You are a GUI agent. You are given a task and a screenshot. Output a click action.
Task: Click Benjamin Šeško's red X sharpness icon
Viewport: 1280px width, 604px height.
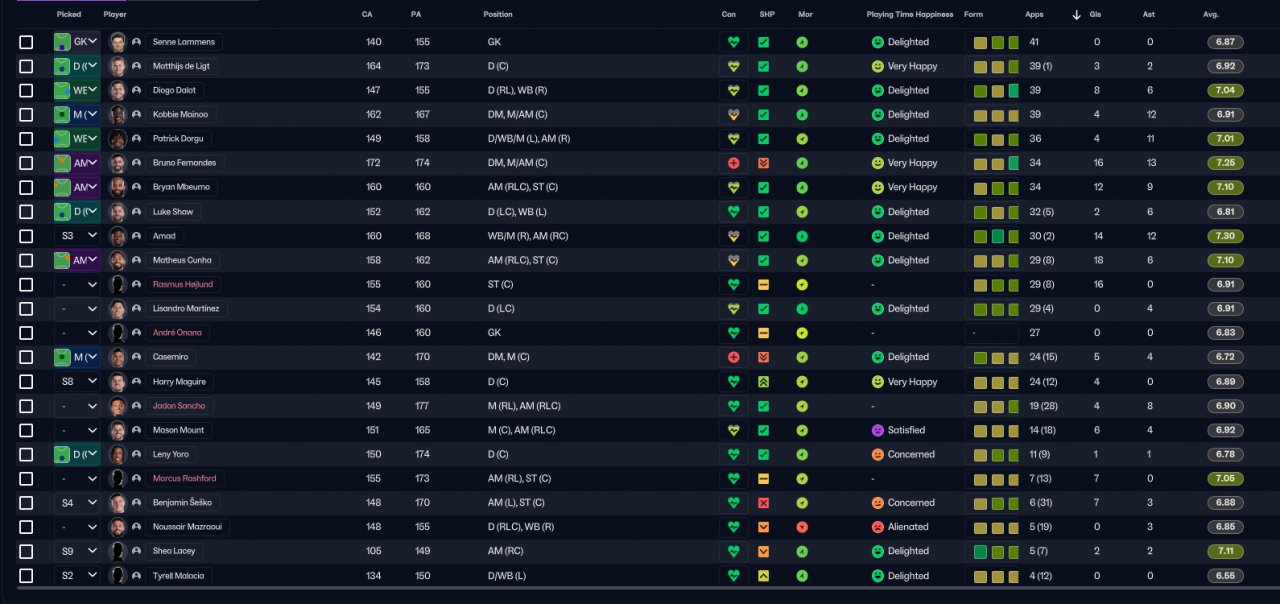763,503
